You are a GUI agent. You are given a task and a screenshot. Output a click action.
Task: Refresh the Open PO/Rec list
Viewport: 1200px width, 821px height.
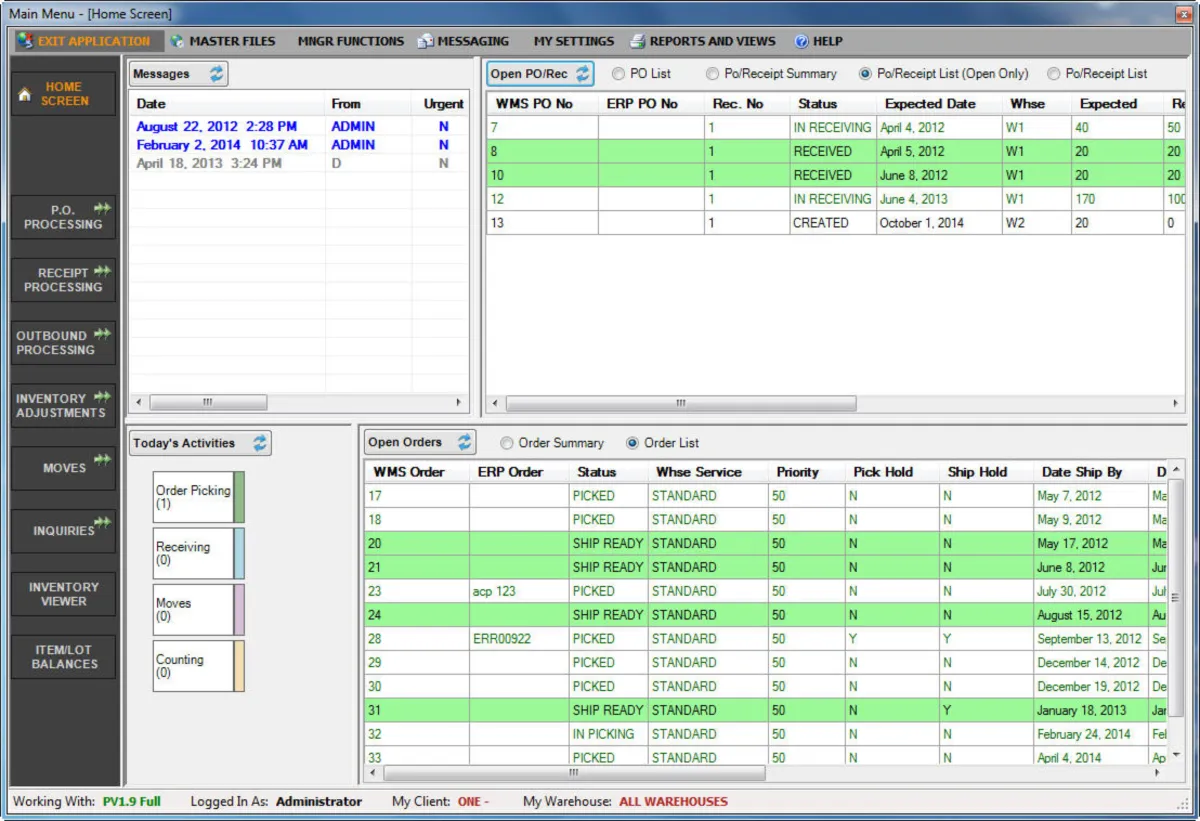click(x=583, y=74)
